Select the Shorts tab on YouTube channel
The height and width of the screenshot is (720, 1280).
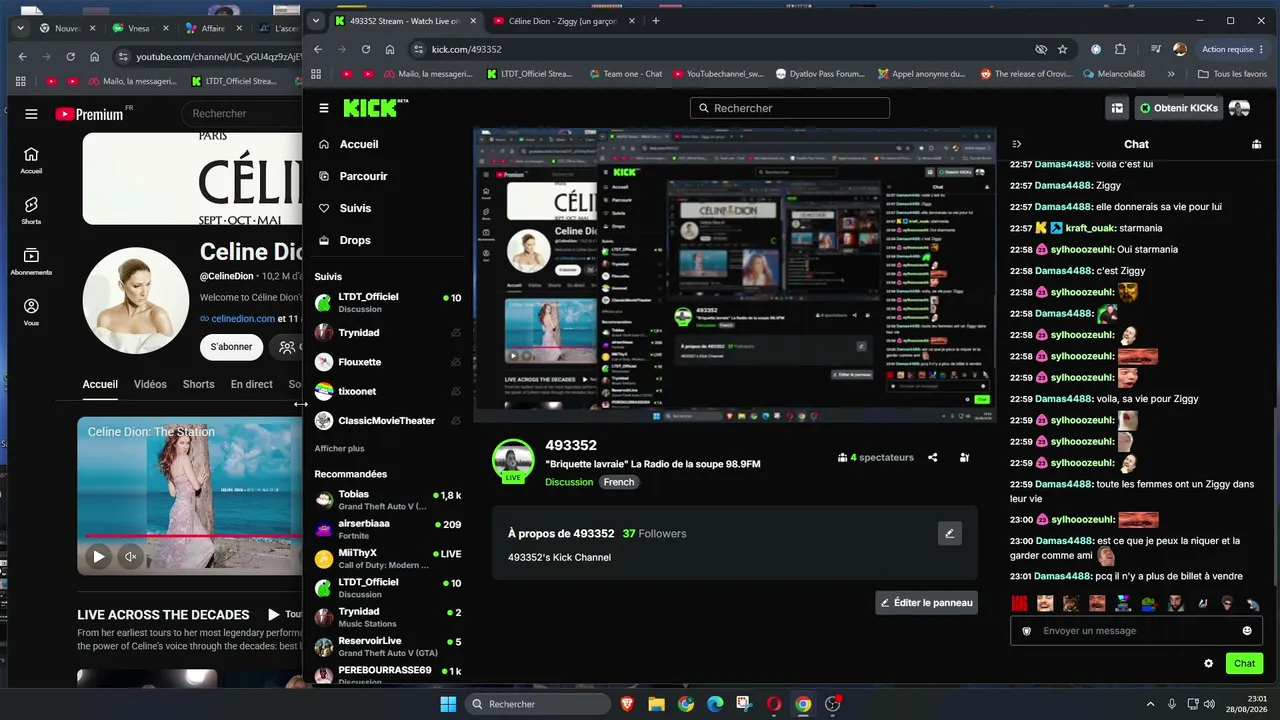point(199,384)
